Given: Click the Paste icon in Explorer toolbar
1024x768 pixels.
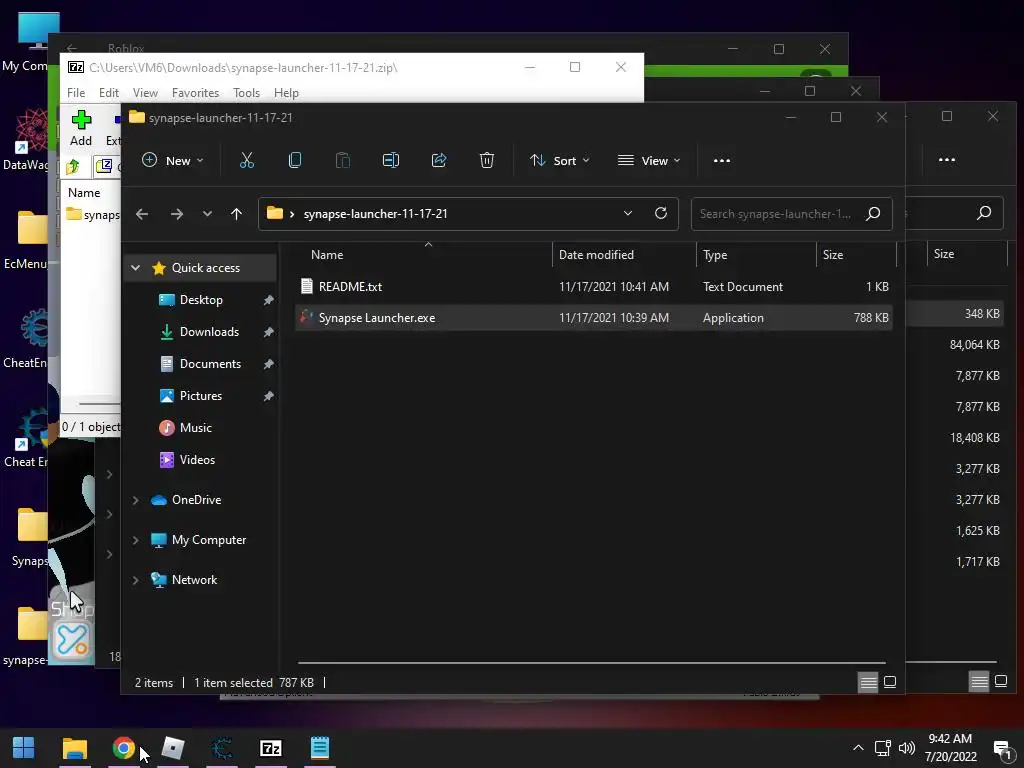Looking at the screenshot, I should pos(342,161).
